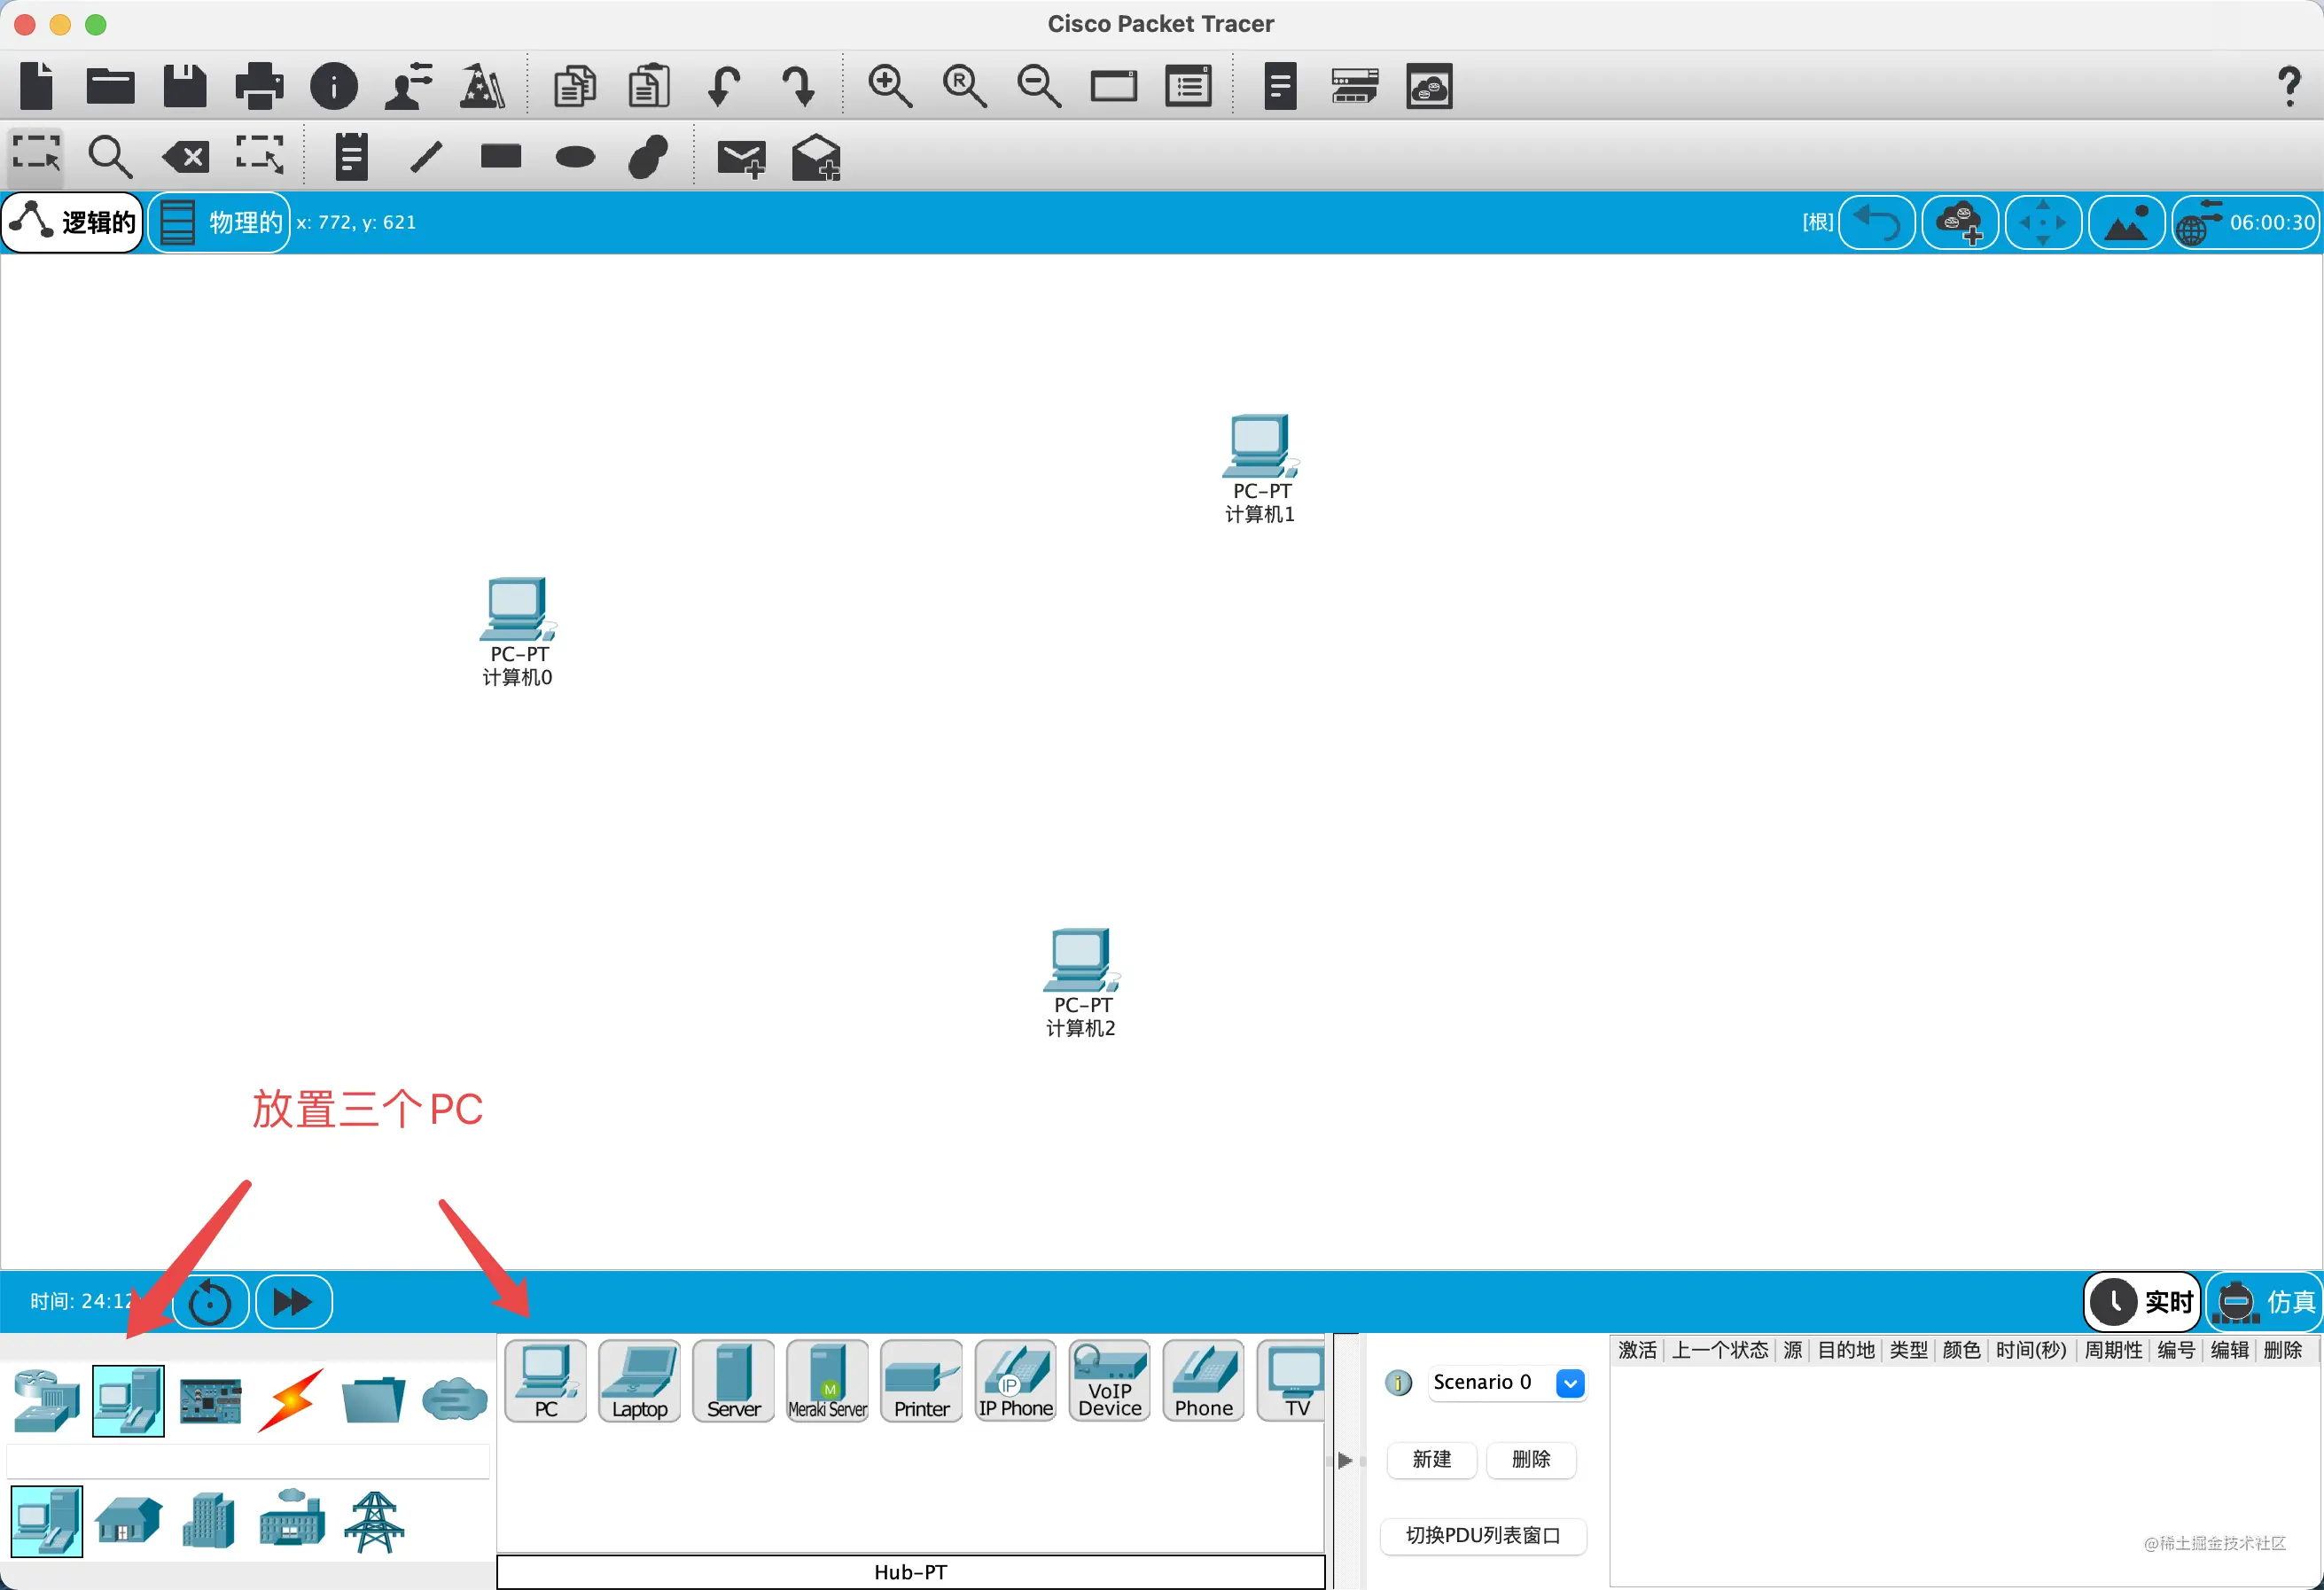
Task: Pick the Meraki Server device
Action: click(828, 1381)
